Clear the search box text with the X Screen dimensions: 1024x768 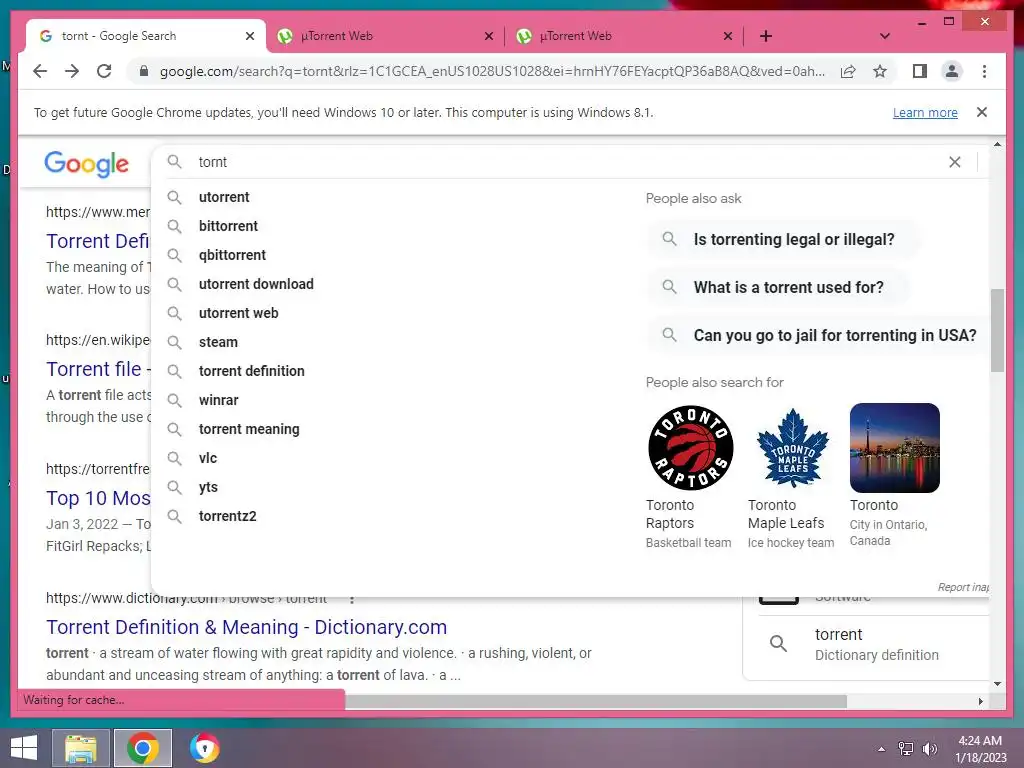click(x=955, y=162)
